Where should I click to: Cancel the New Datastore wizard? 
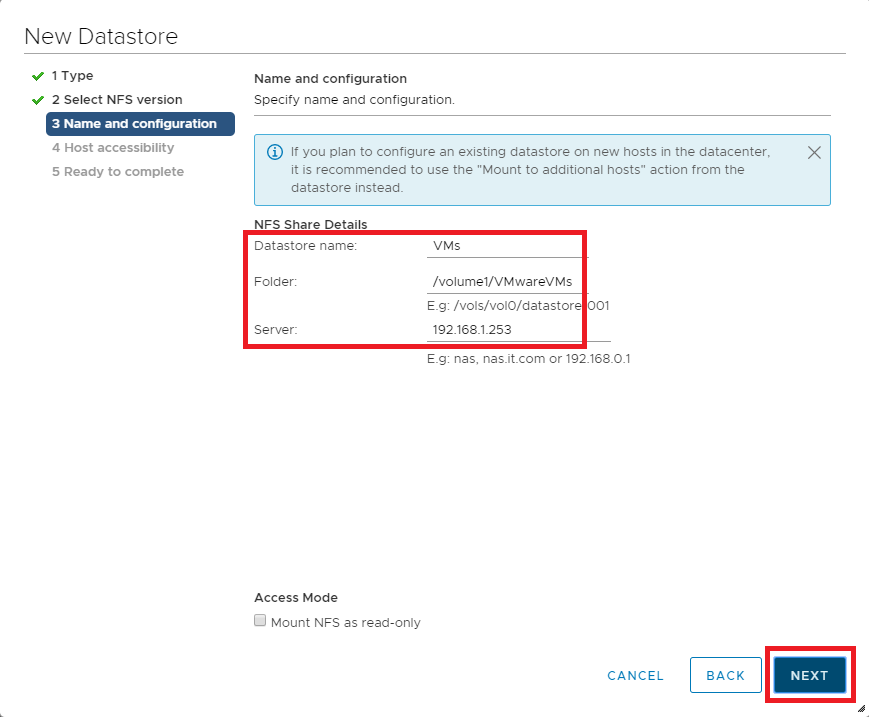[635, 675]
